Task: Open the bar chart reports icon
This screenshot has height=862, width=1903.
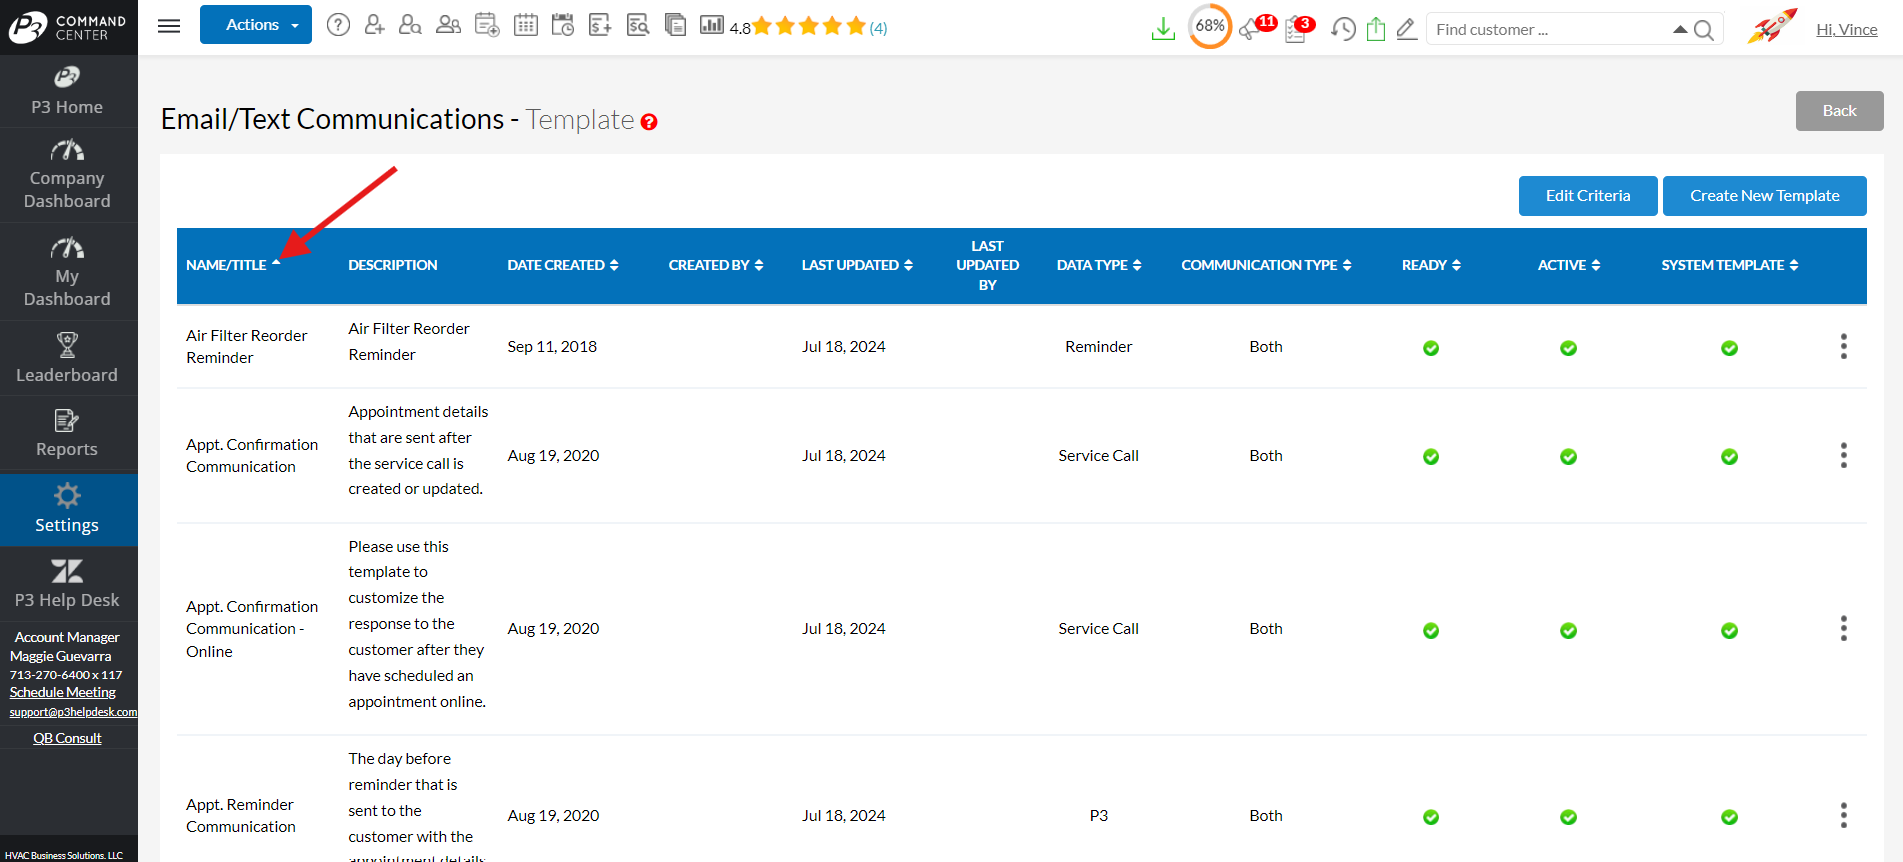Action: (711, 25)
